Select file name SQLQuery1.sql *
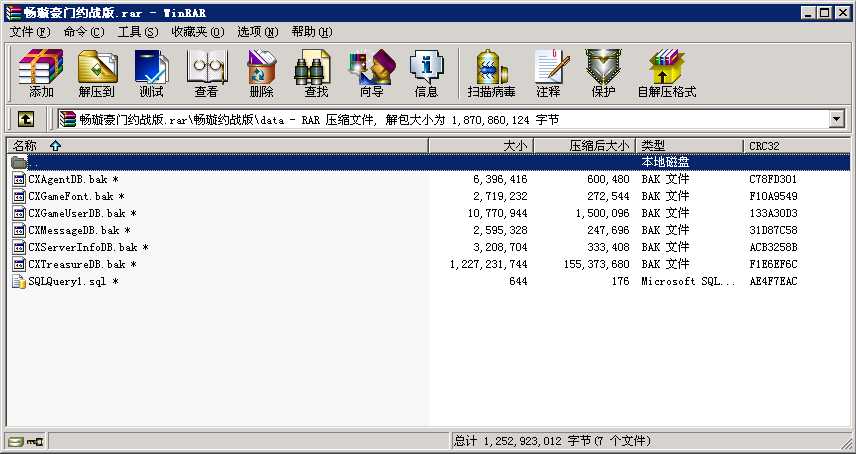The width and height of the screenshot is (856, 454). pyautogui.click(x=73, y=282)
